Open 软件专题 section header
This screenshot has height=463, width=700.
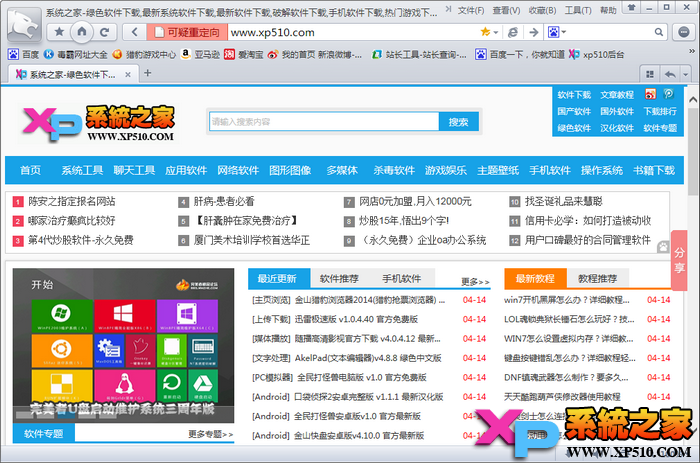click(x=43, y=434)
